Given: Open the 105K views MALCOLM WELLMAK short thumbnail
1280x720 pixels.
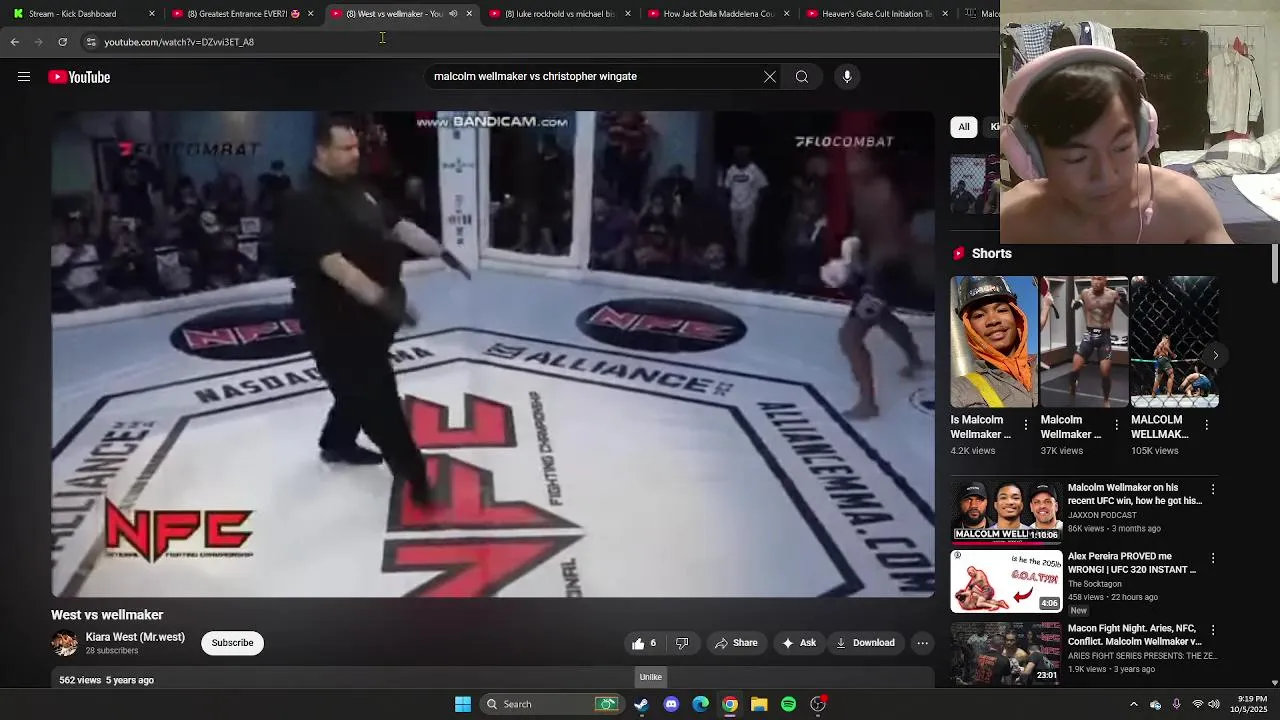Looking at the screenshot, I should point(1174,342).
